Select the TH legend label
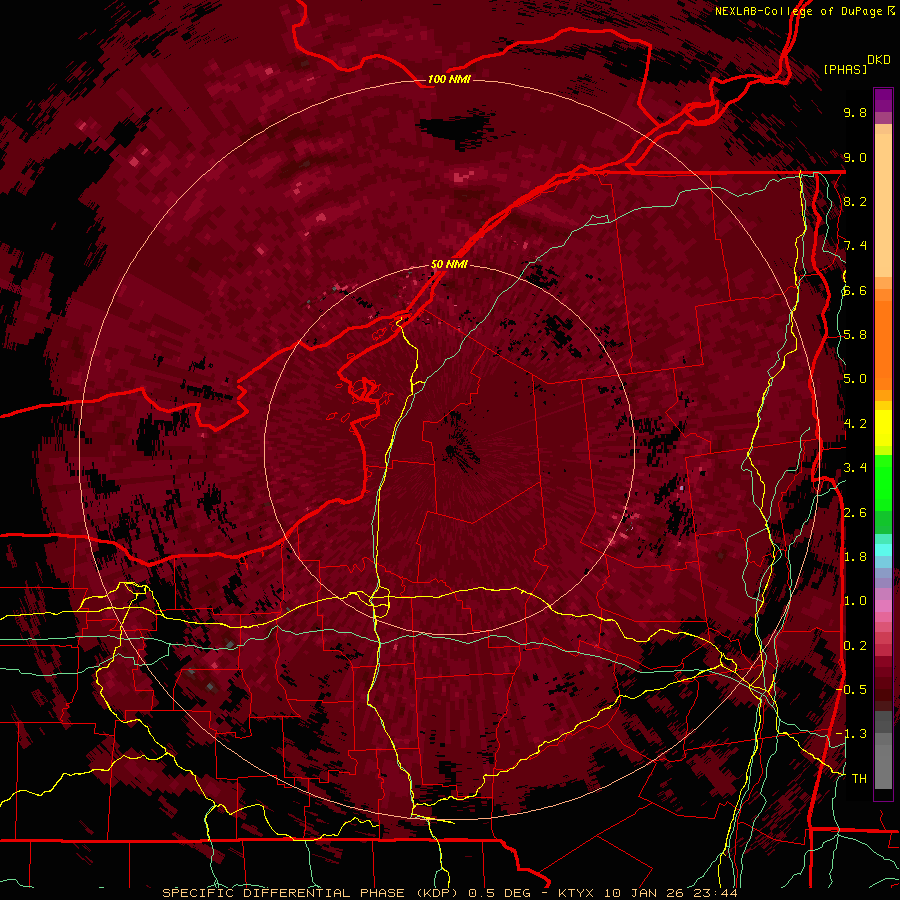 [x=859, y=779]
